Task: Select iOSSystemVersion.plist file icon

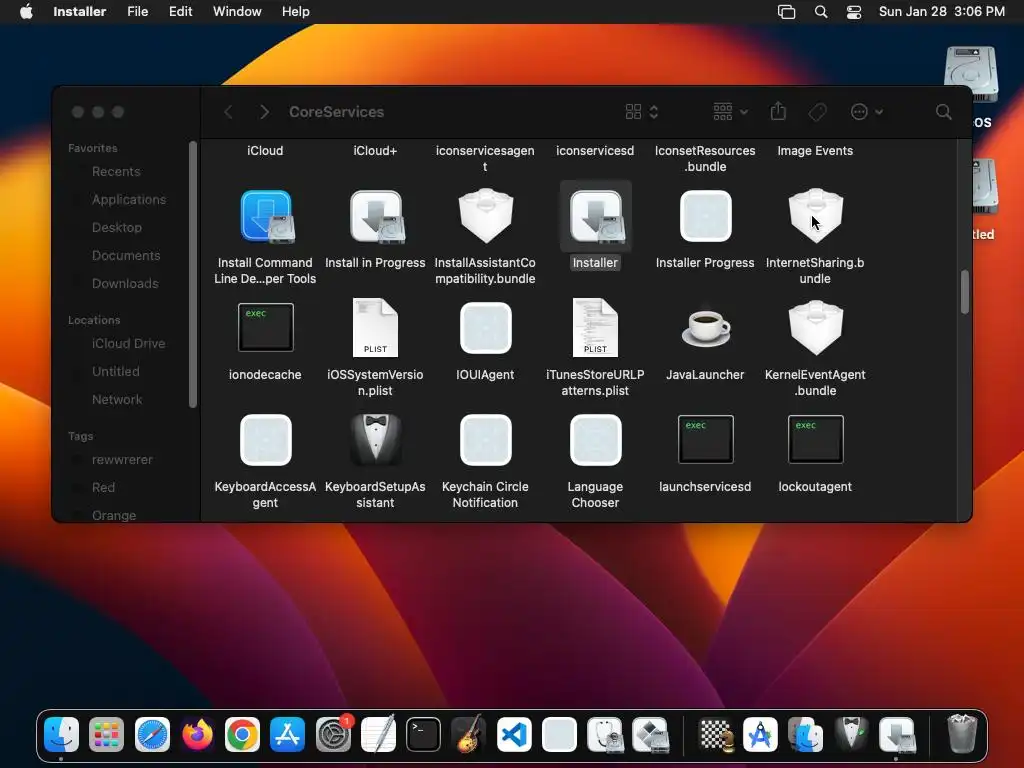Action: point(375,327)
